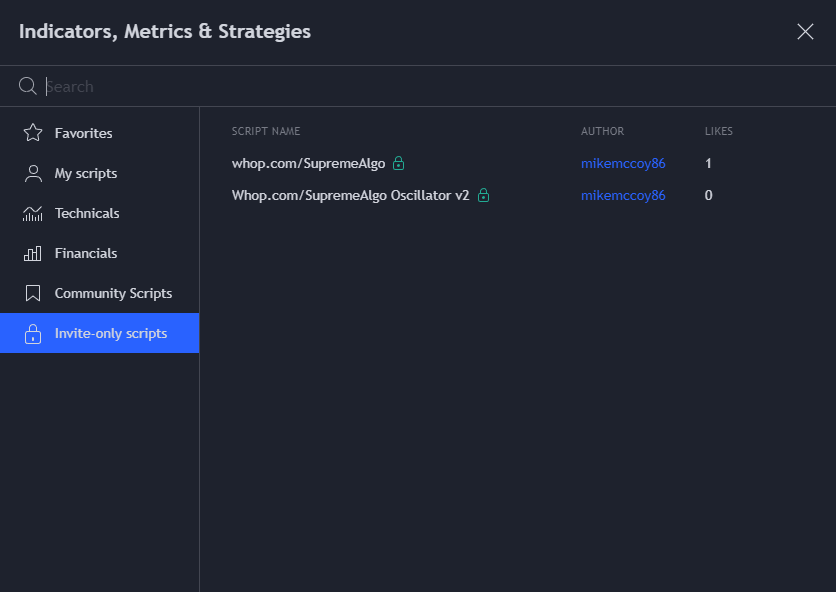
Task: Focus the Search input field
Action: tap(437, 86)
